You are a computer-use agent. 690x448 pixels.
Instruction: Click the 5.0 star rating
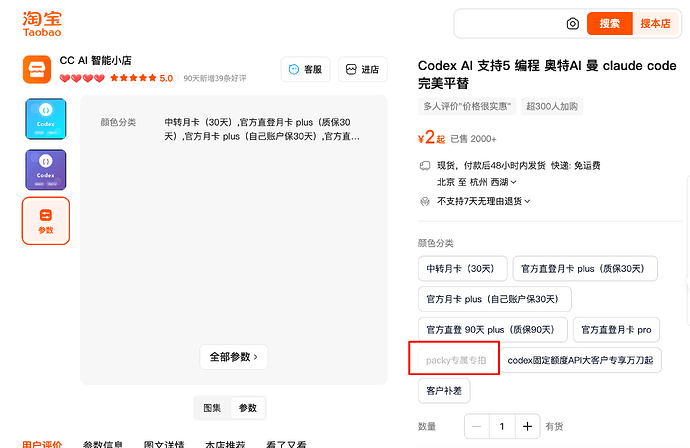pos(141,78)
